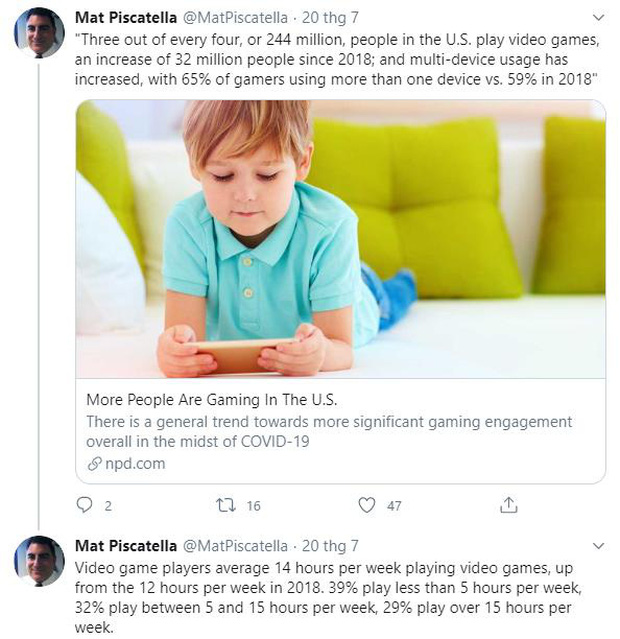Open the share icon on first tweet
The image size is (620, 639).
pos(509,505)
